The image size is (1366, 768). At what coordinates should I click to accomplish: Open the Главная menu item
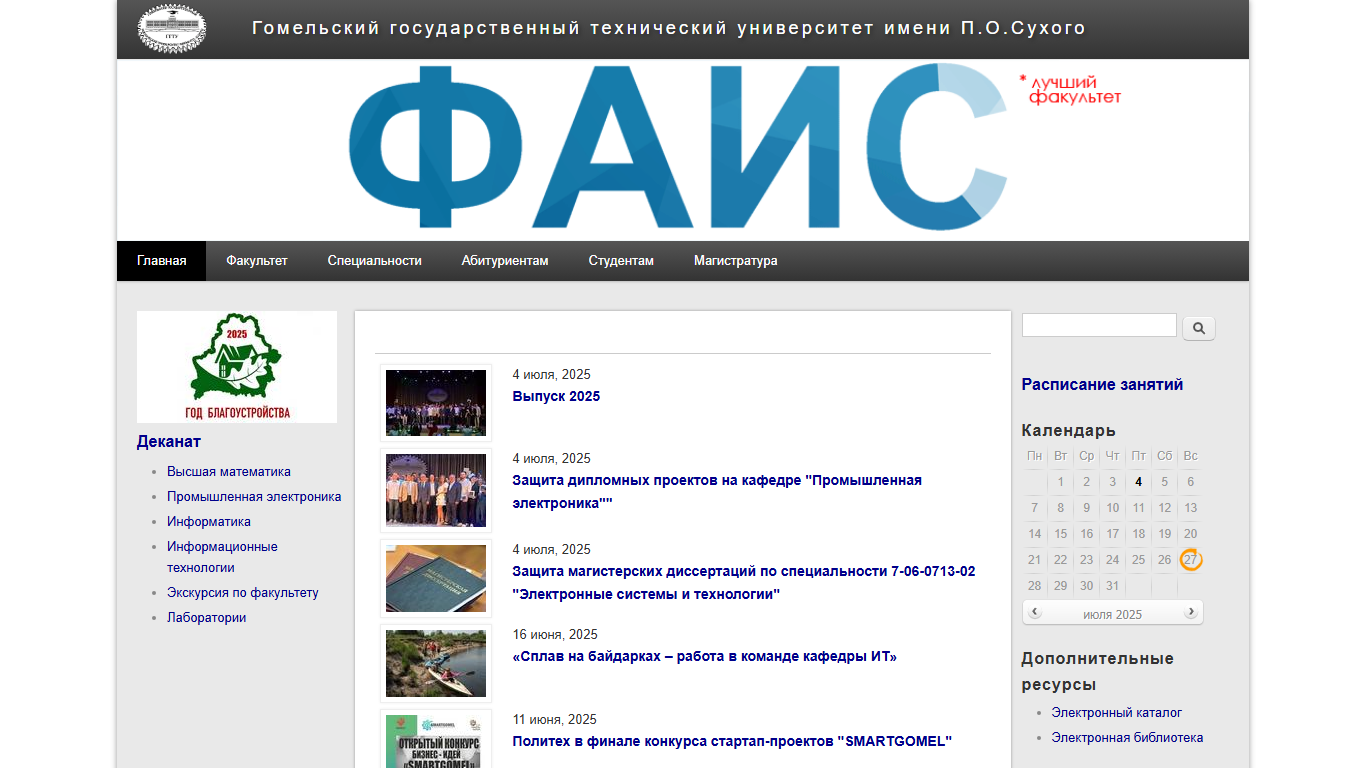pos(161,261)
